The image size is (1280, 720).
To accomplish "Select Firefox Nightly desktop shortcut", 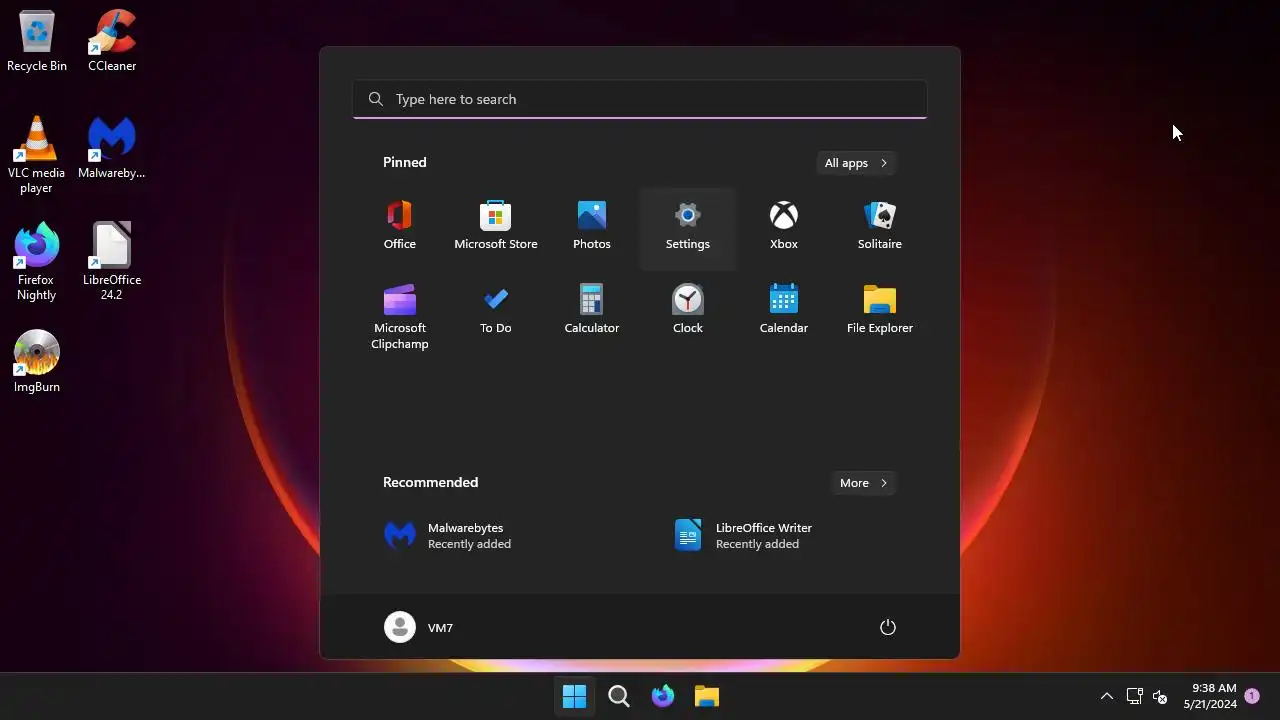I will coord(37,262).
